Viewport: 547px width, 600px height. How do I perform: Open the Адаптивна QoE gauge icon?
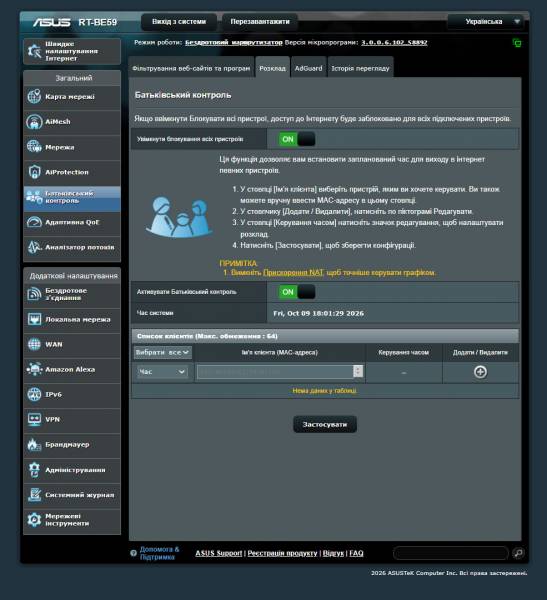click(x=34, y=222)
